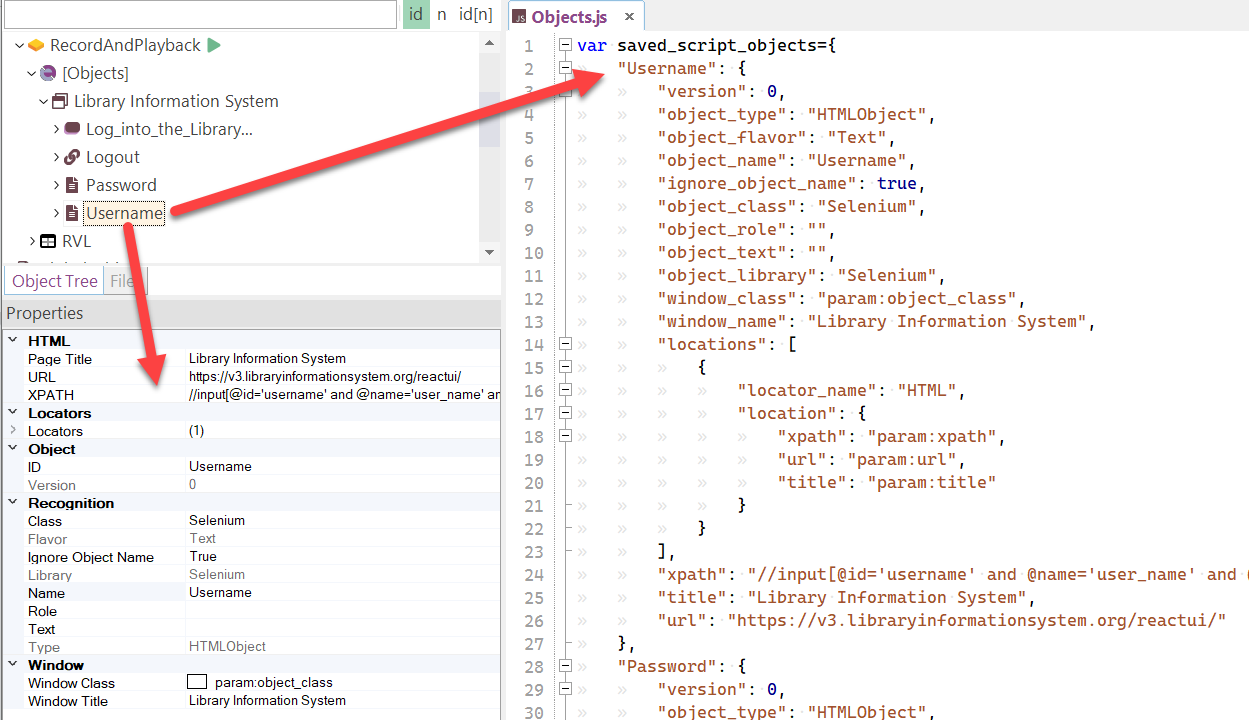The height and width of the screenshot is (720, 1249).
Task: Click the green play icon beside RecordAndPlayback
Action: [214, 45]
